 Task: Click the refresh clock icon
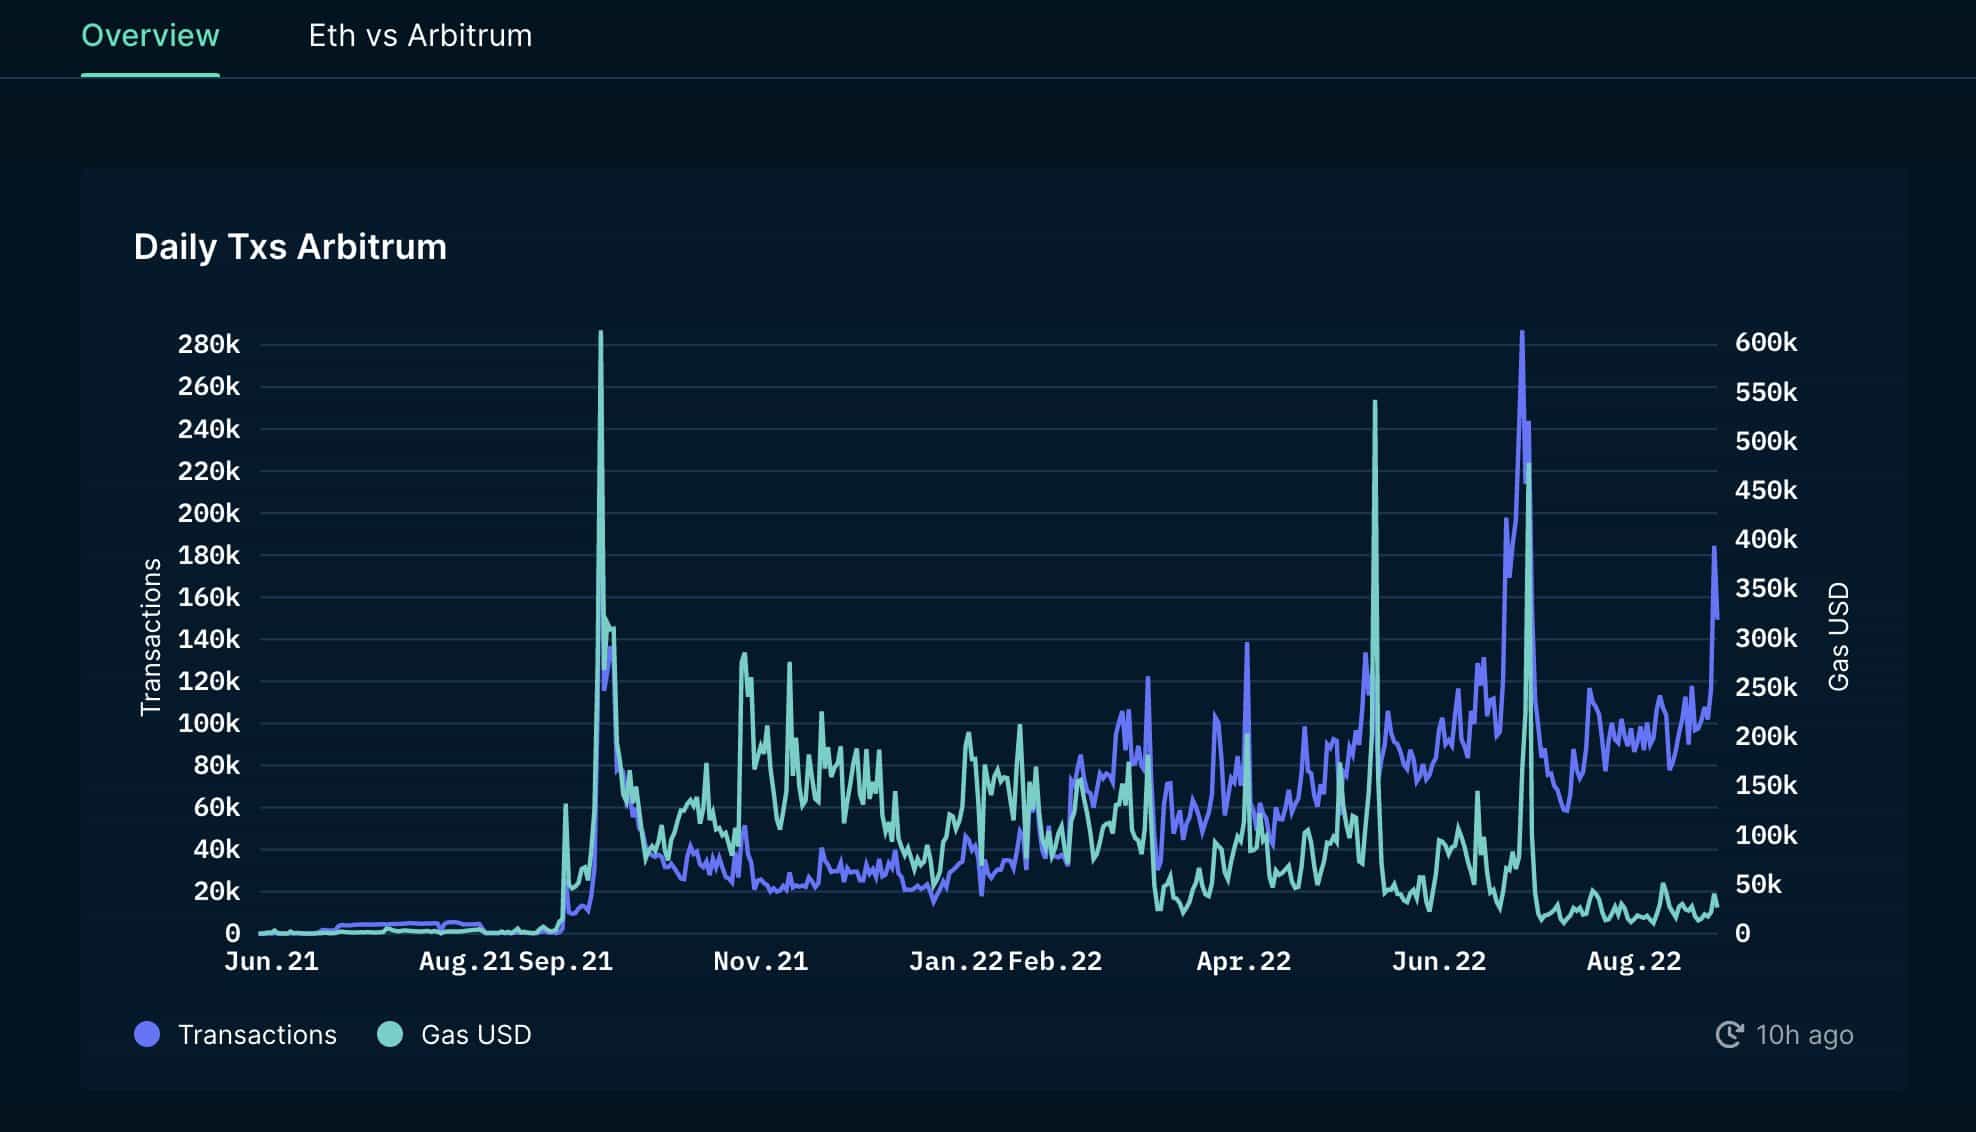(x=1729, y=1035)
